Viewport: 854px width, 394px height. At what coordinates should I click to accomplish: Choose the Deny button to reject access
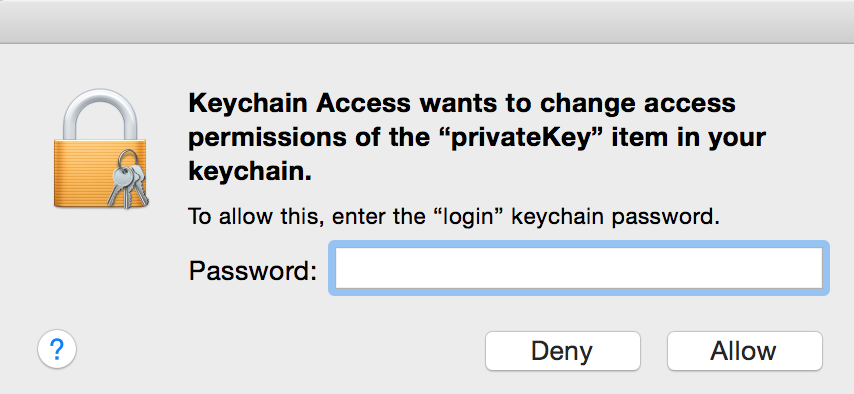point(563,351)
